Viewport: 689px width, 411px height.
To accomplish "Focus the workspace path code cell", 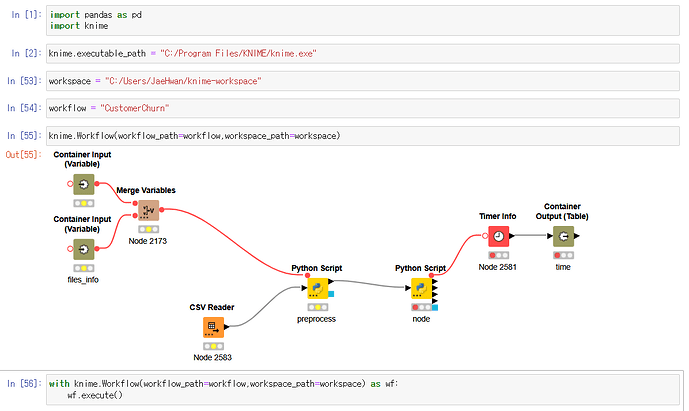I will [363, 81].
